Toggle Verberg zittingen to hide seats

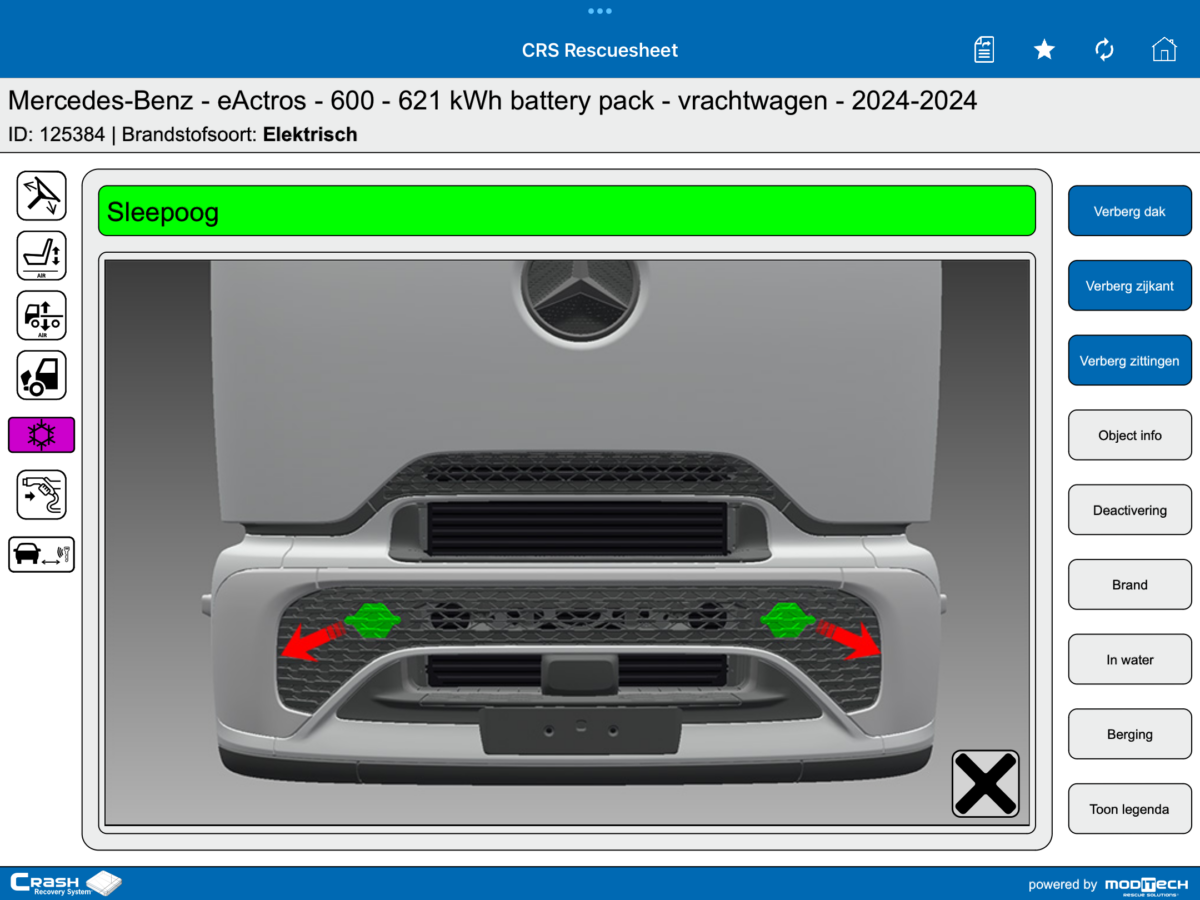coord(1130,361)
